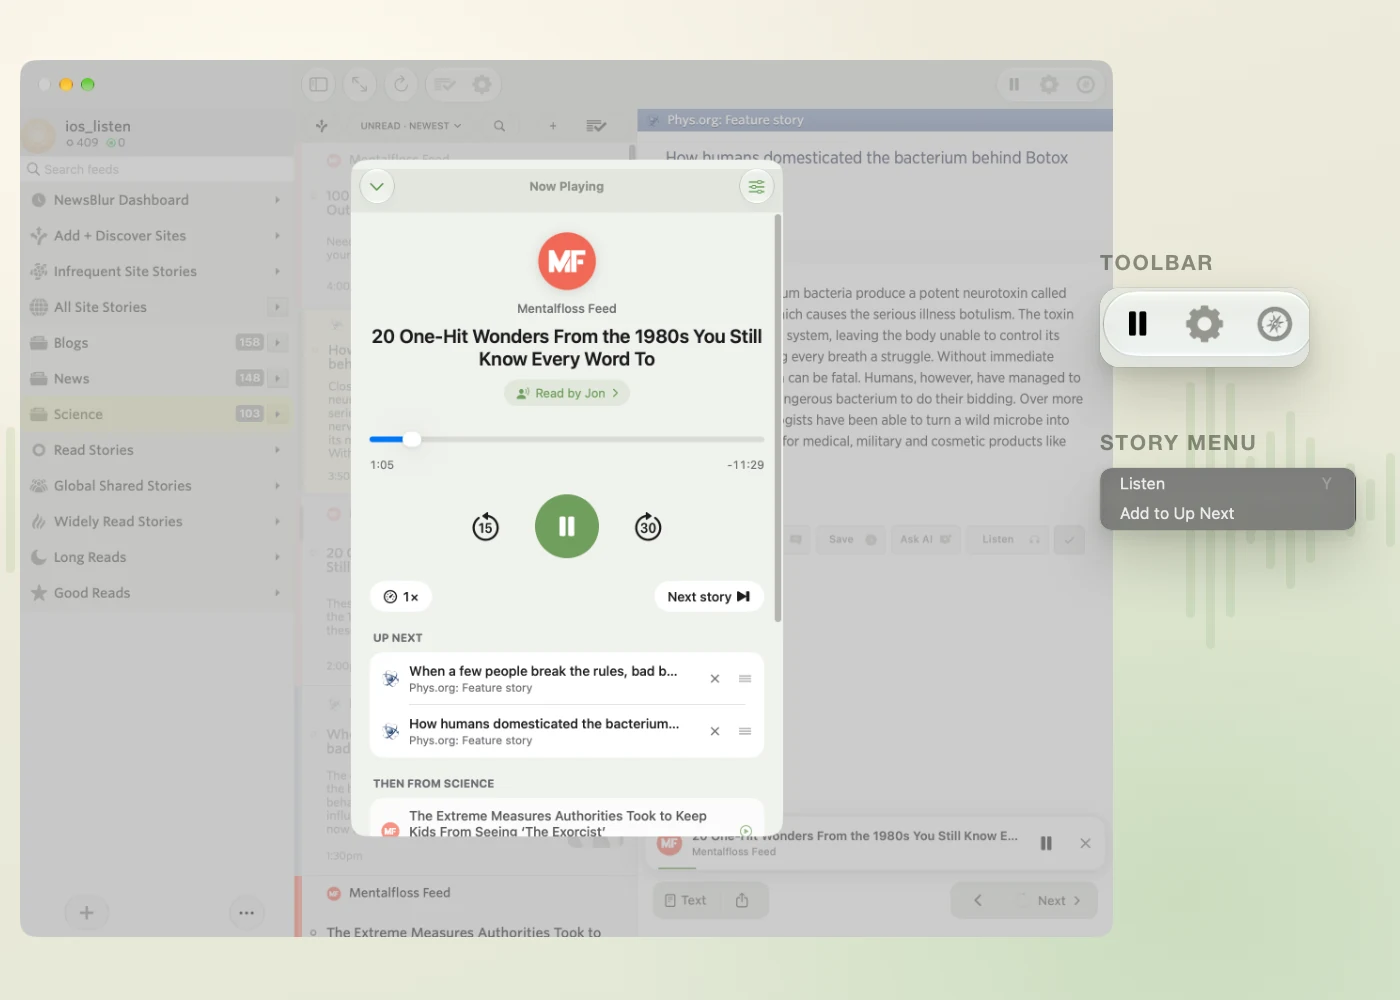Click the playback progress slider knob
The width and height of the screenshot is (1400, 1000).
coord(412,439)
